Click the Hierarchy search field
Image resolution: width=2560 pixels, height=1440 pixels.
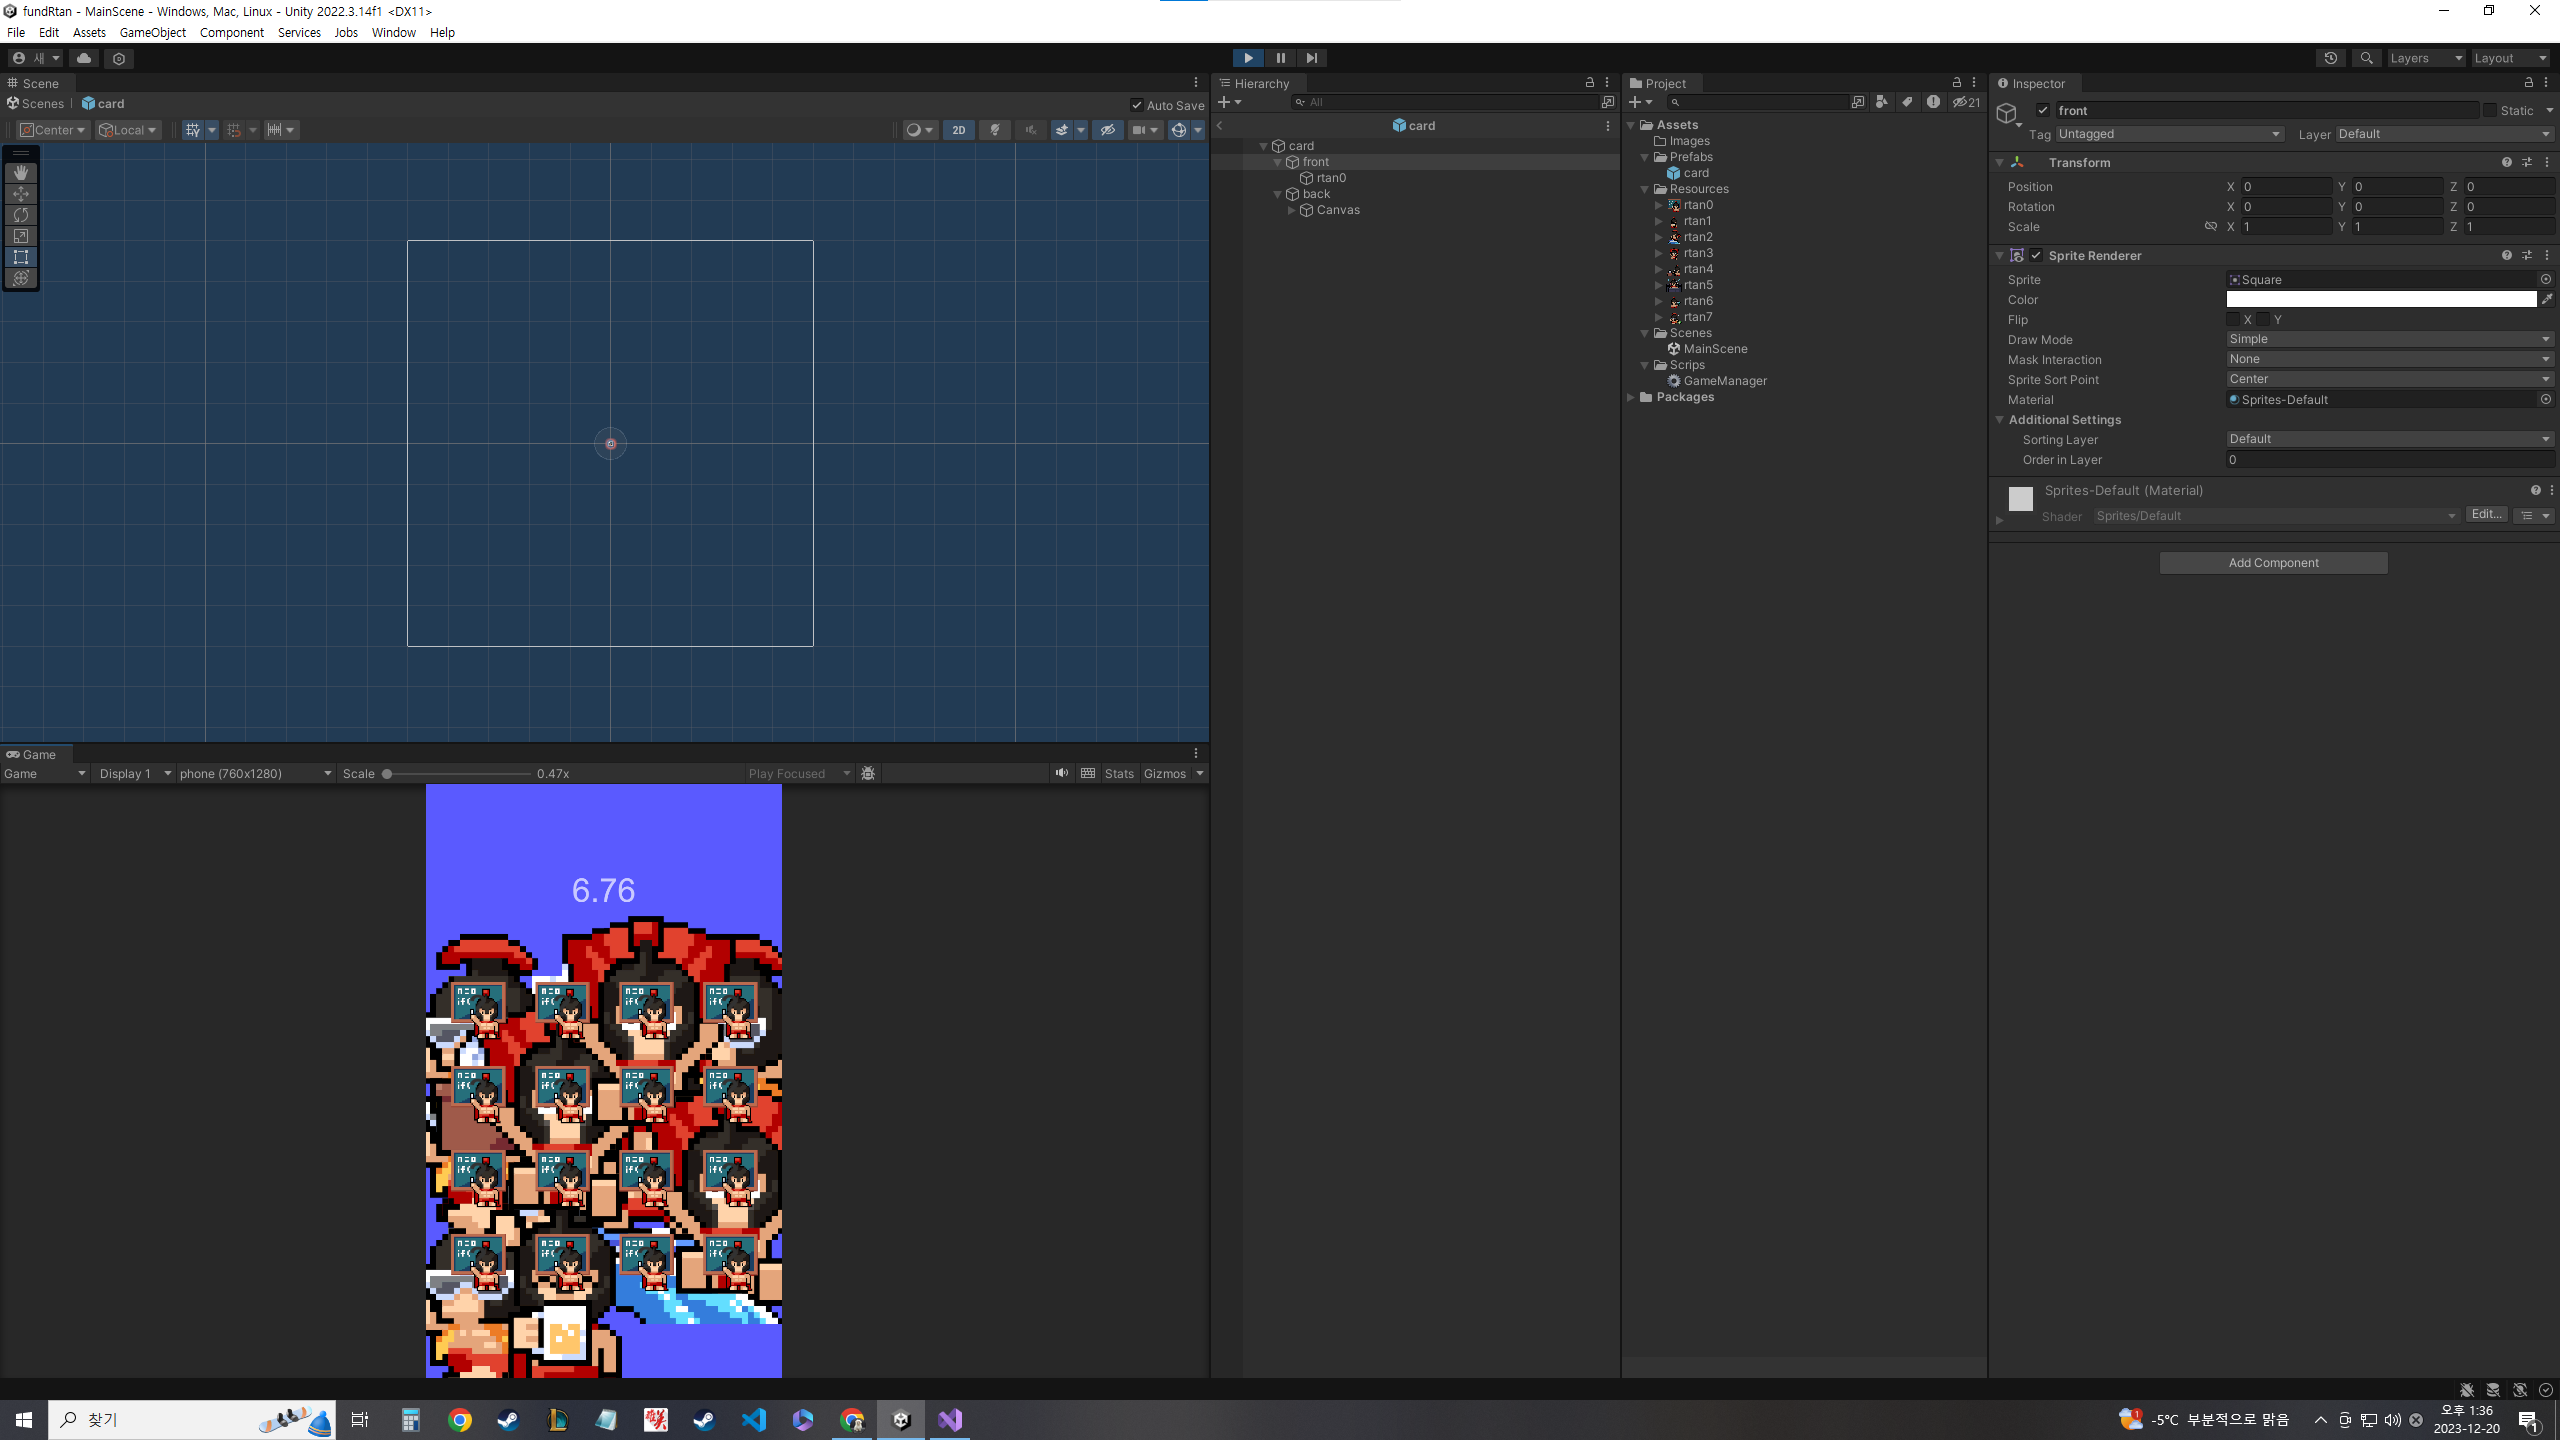coord(1446,102)
